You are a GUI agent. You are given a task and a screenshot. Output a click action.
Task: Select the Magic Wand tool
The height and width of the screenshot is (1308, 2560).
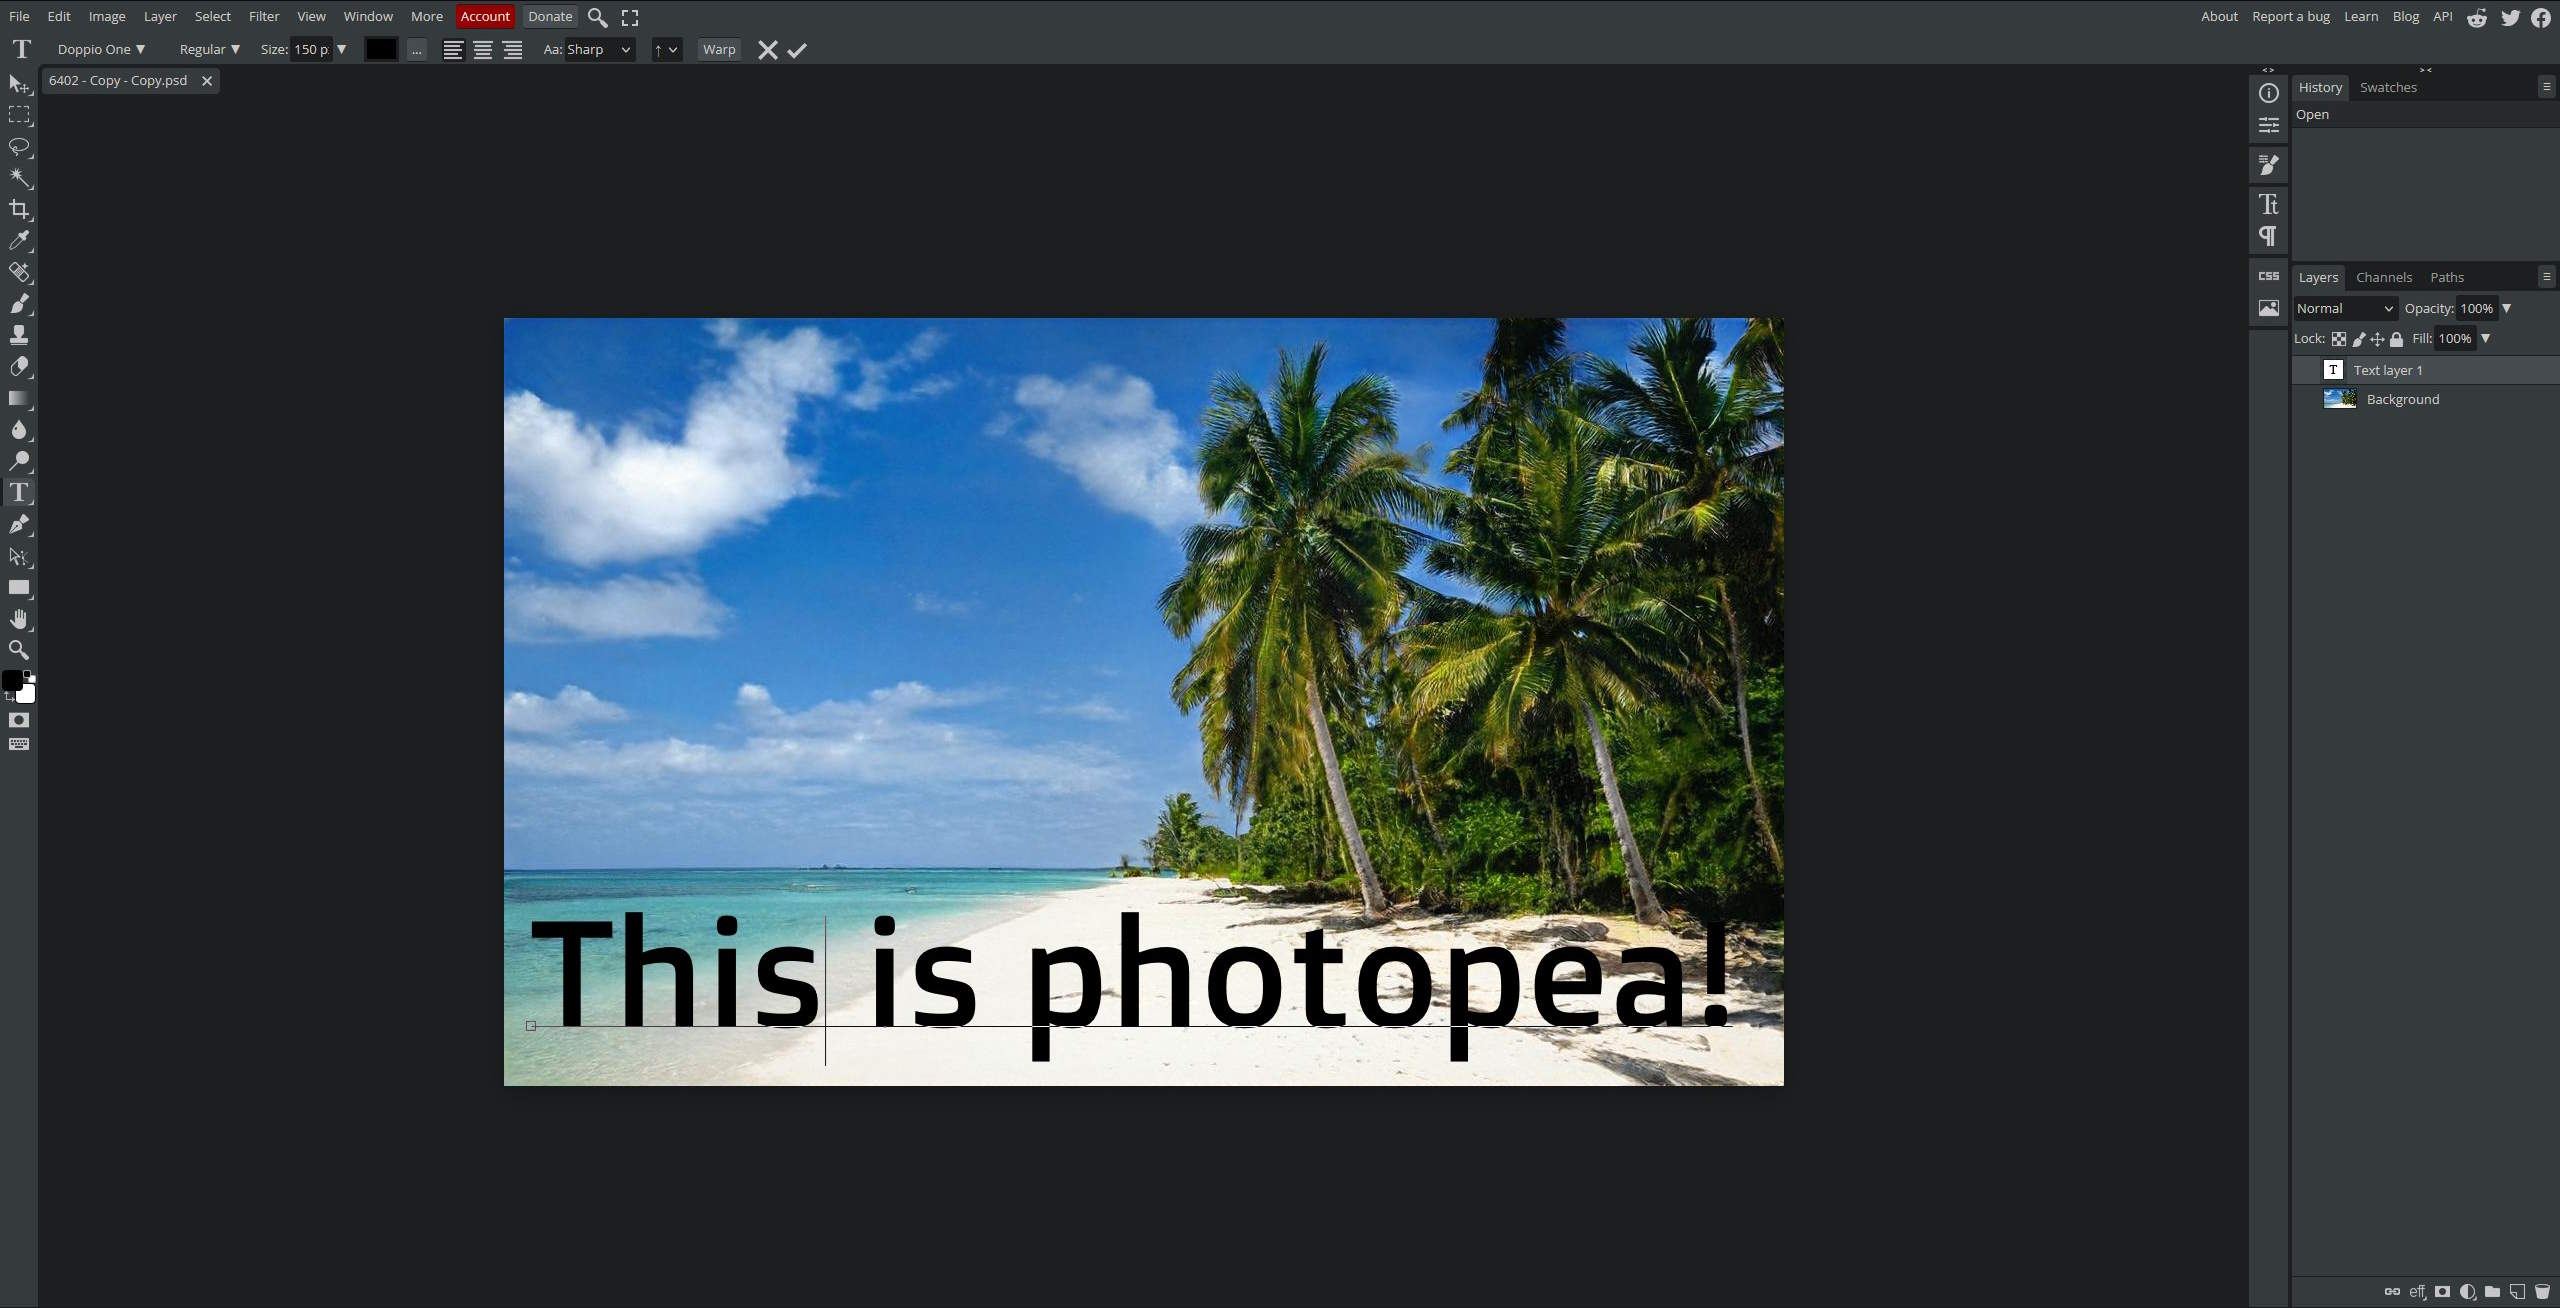[x=19, y=178]
